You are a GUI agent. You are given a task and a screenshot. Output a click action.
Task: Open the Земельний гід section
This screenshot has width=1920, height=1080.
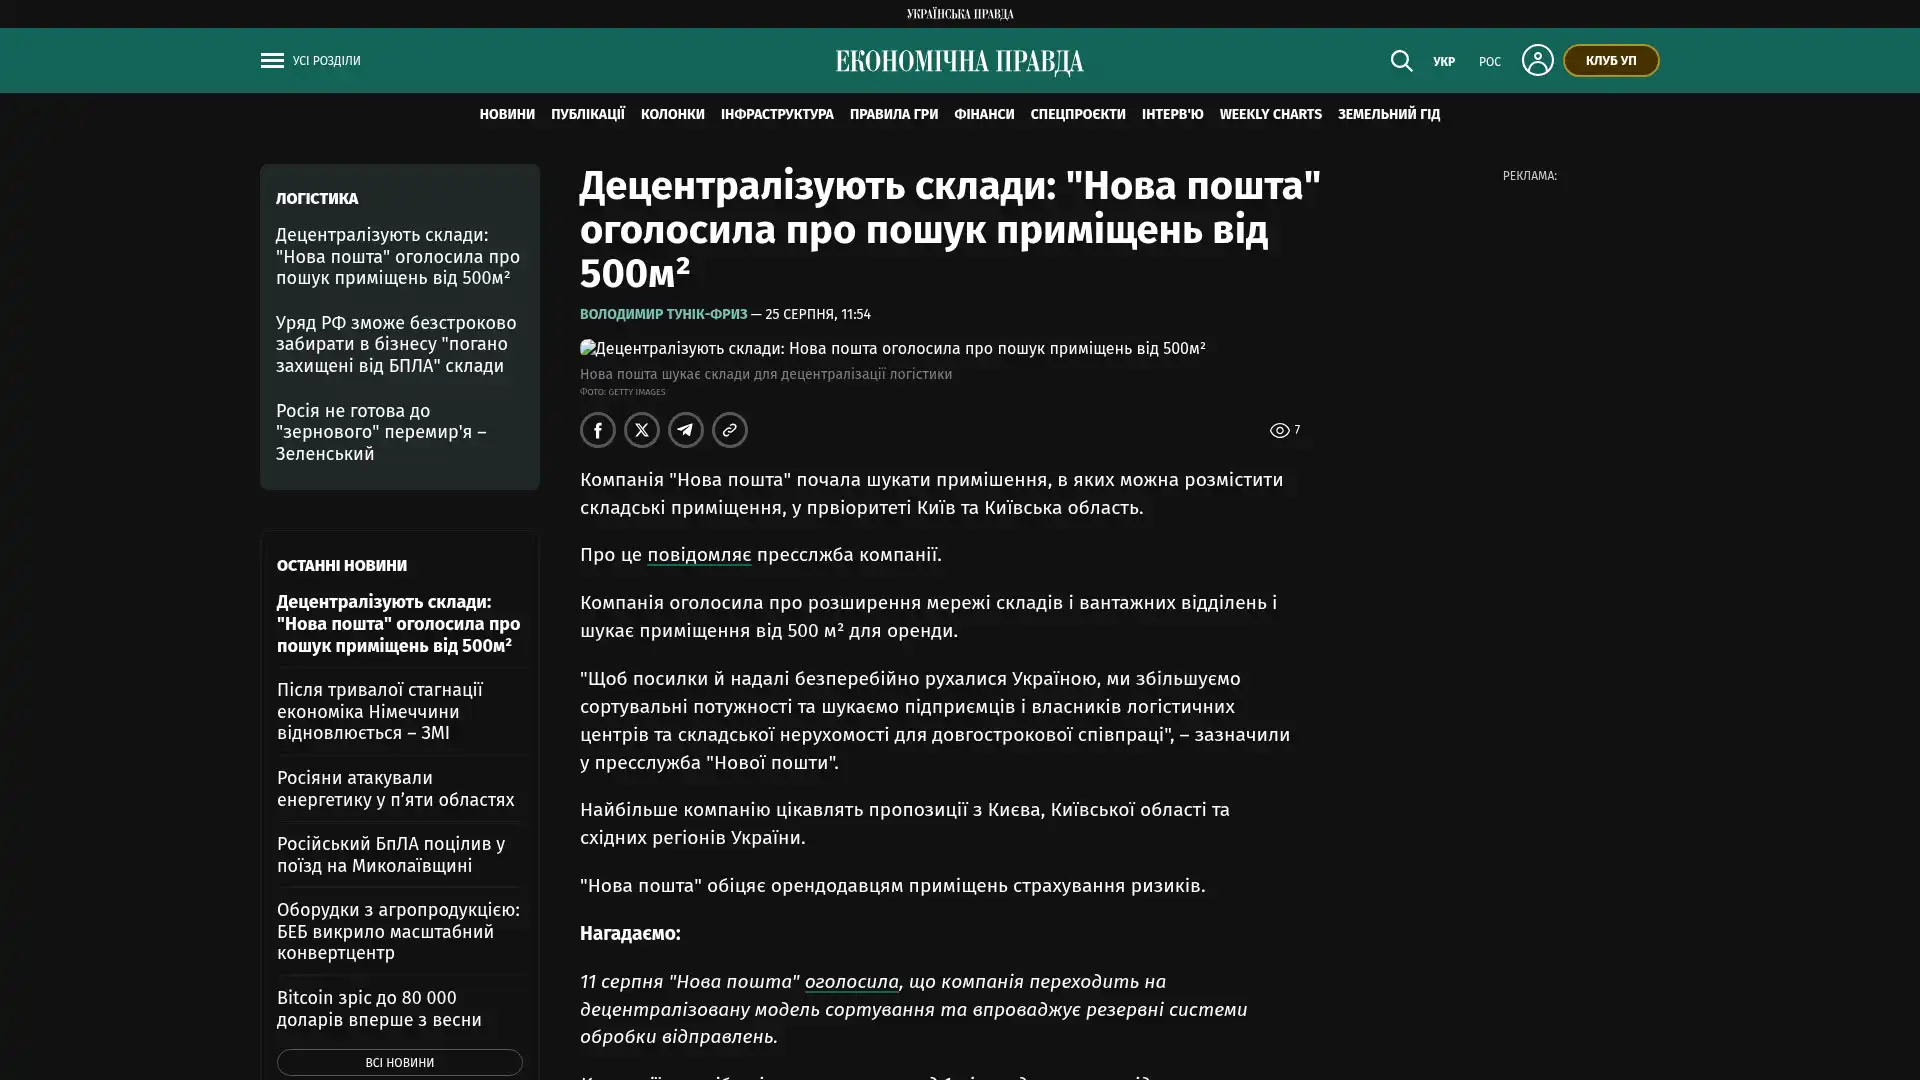click(x=1389, y=115)
